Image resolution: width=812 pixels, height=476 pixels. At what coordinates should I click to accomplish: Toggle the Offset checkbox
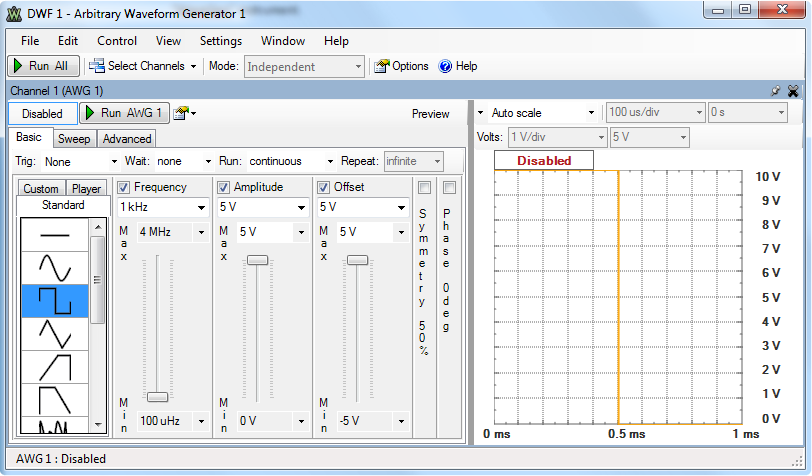pyautogui.click(x=323, y=187)
